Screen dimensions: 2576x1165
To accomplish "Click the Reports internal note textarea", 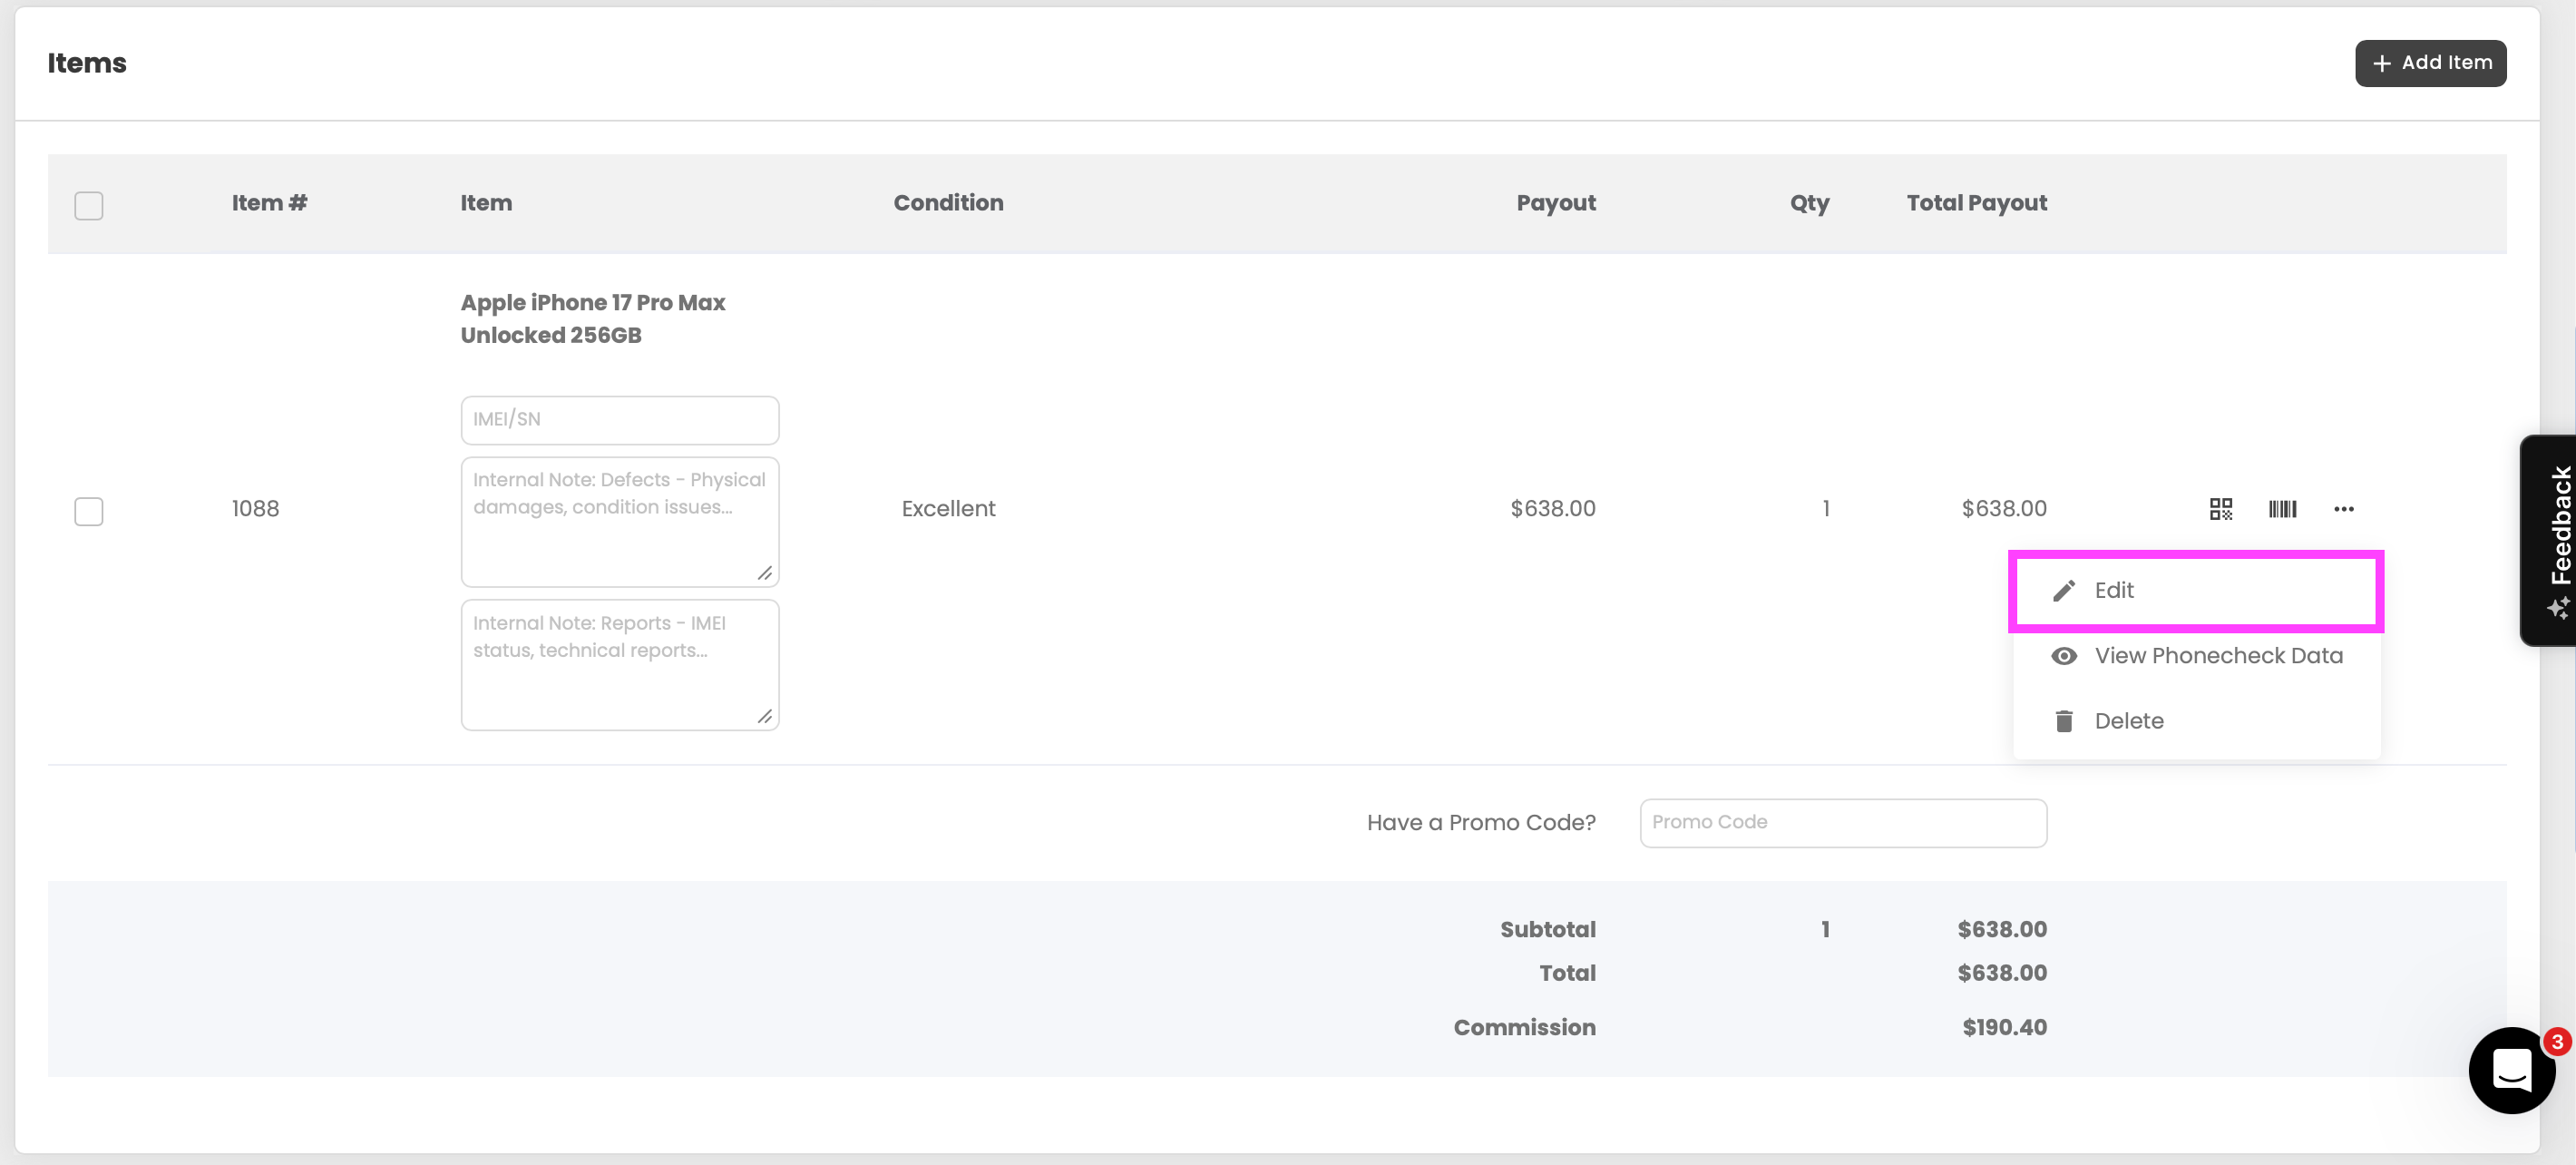I will [619, 665].
